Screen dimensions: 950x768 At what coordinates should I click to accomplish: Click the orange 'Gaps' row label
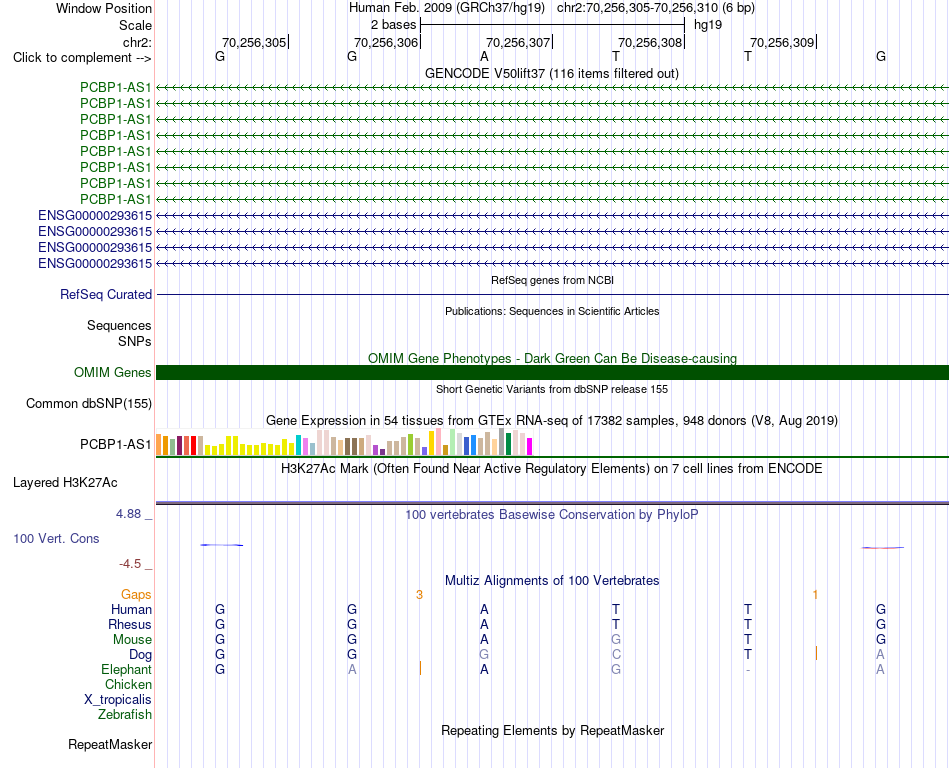click(136, 595)
